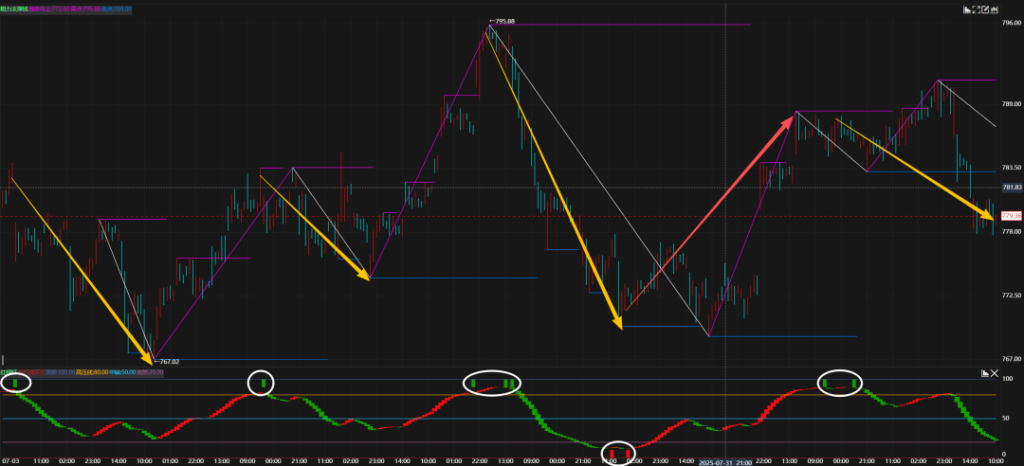Viewport: 1024px width, 466px height.
Task: Open the indicator chart icon in top toolbar
Action: (968, 9)
